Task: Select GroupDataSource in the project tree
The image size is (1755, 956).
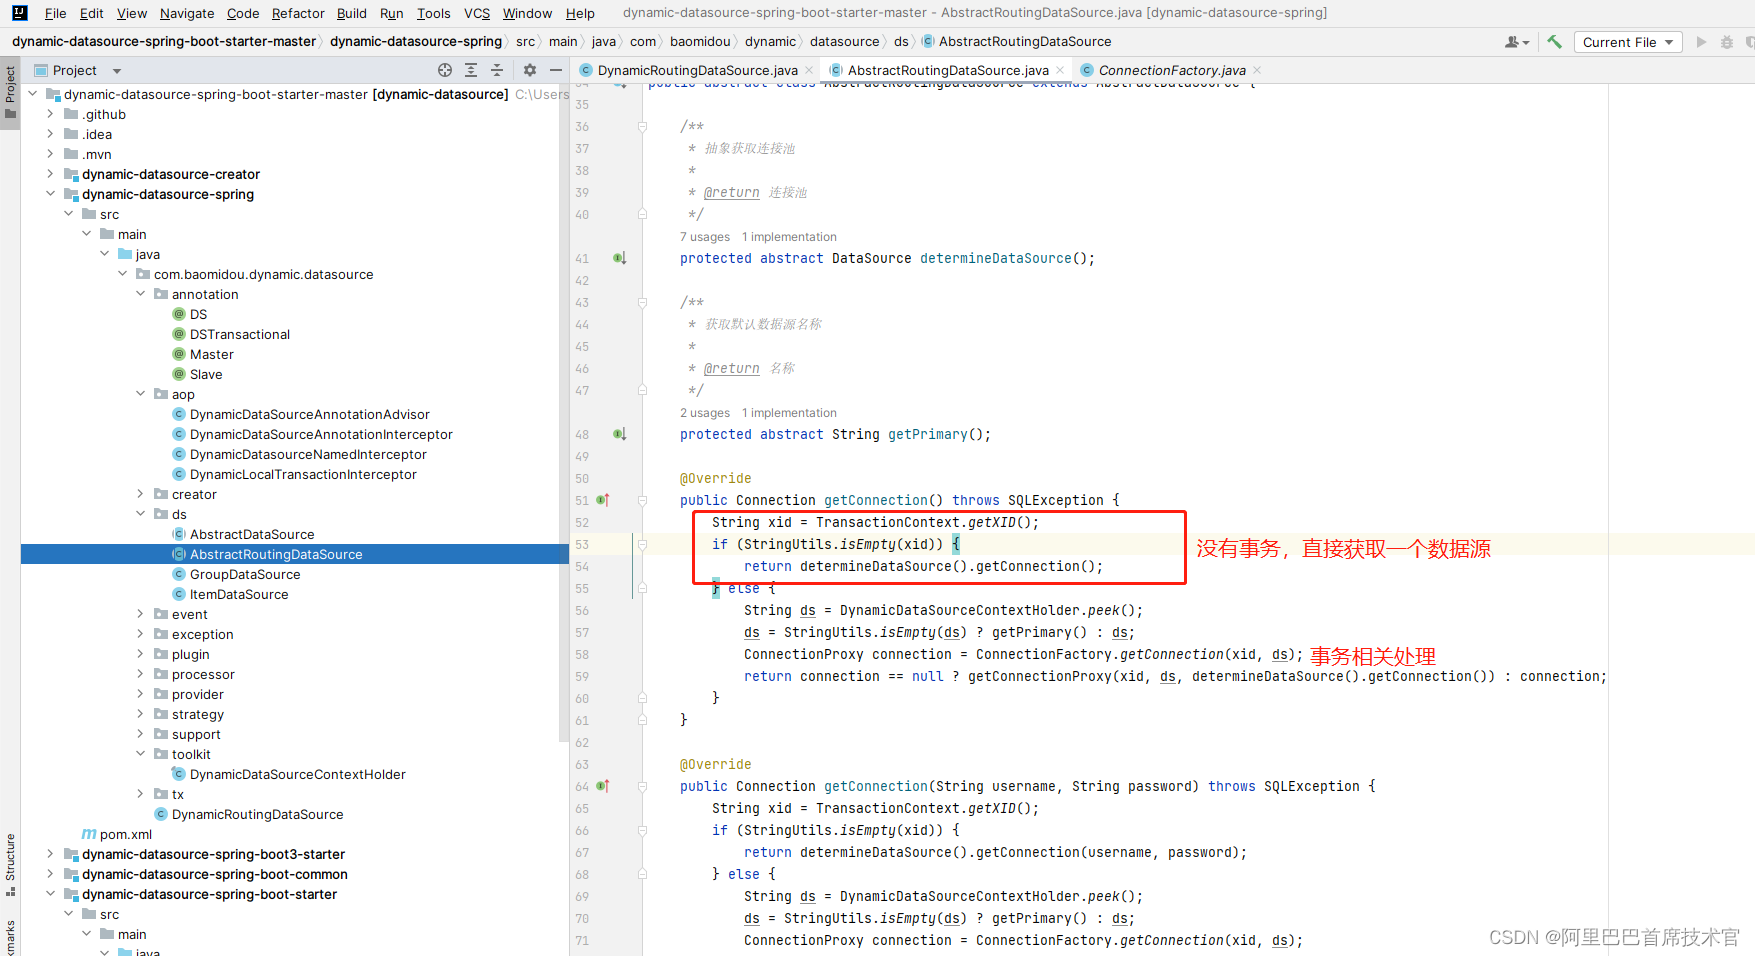Action: (245, 574)
